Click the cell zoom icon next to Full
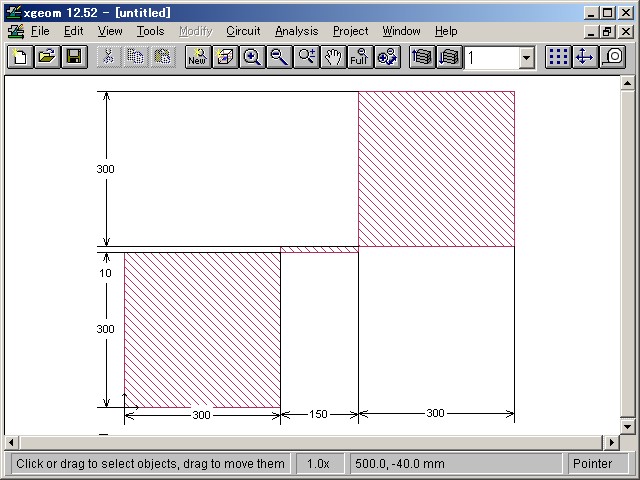Screen dimensions: 640x480 click(387, 57)
